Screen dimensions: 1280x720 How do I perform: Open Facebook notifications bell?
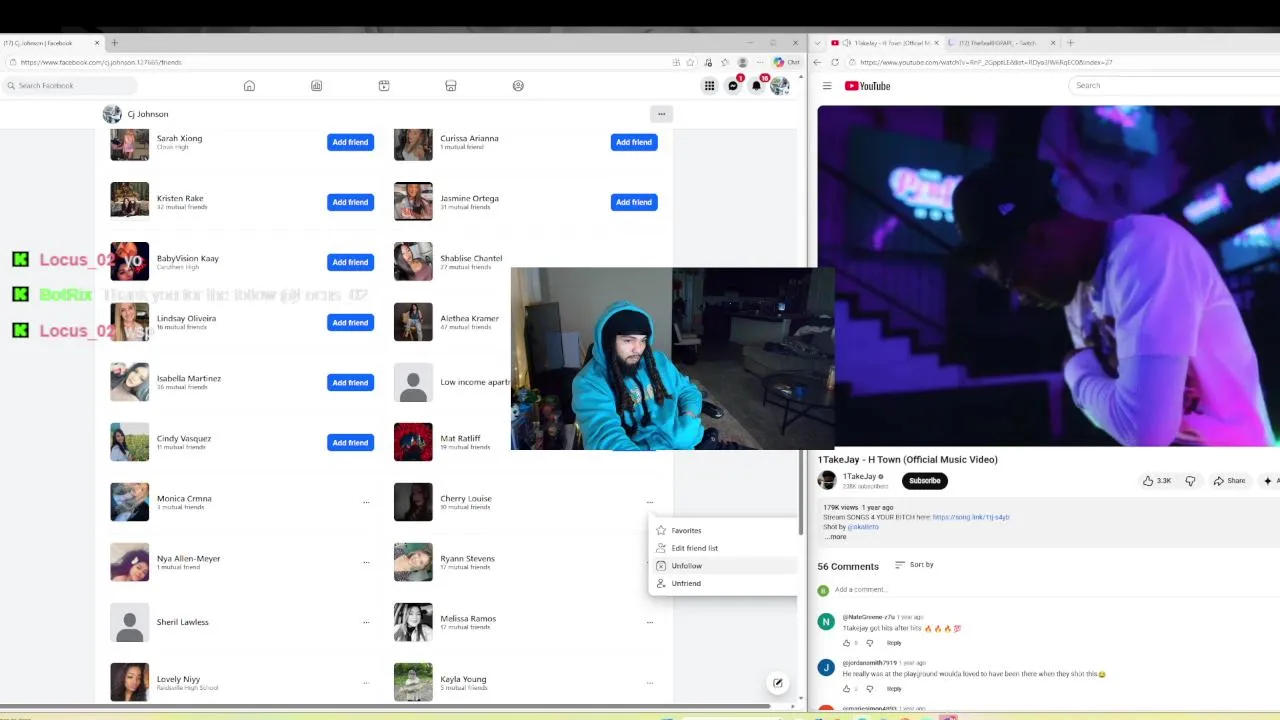[x=757, y=86]
